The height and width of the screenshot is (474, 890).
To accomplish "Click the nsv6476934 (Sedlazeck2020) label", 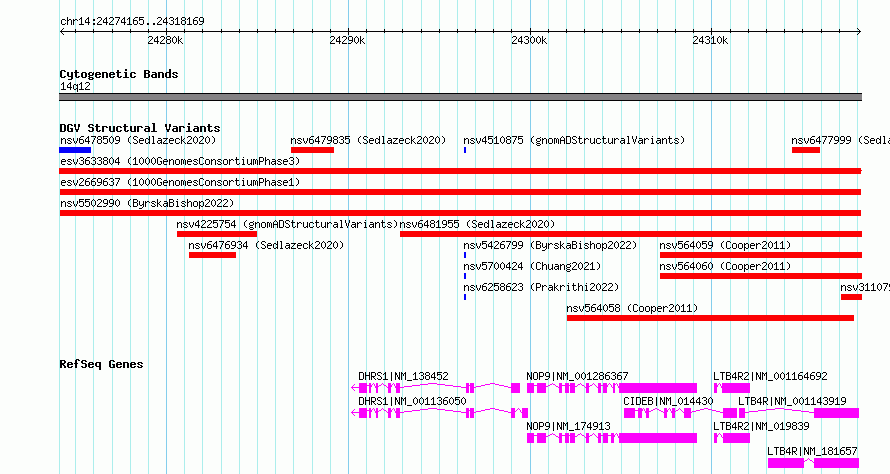I will click(266, 245).
